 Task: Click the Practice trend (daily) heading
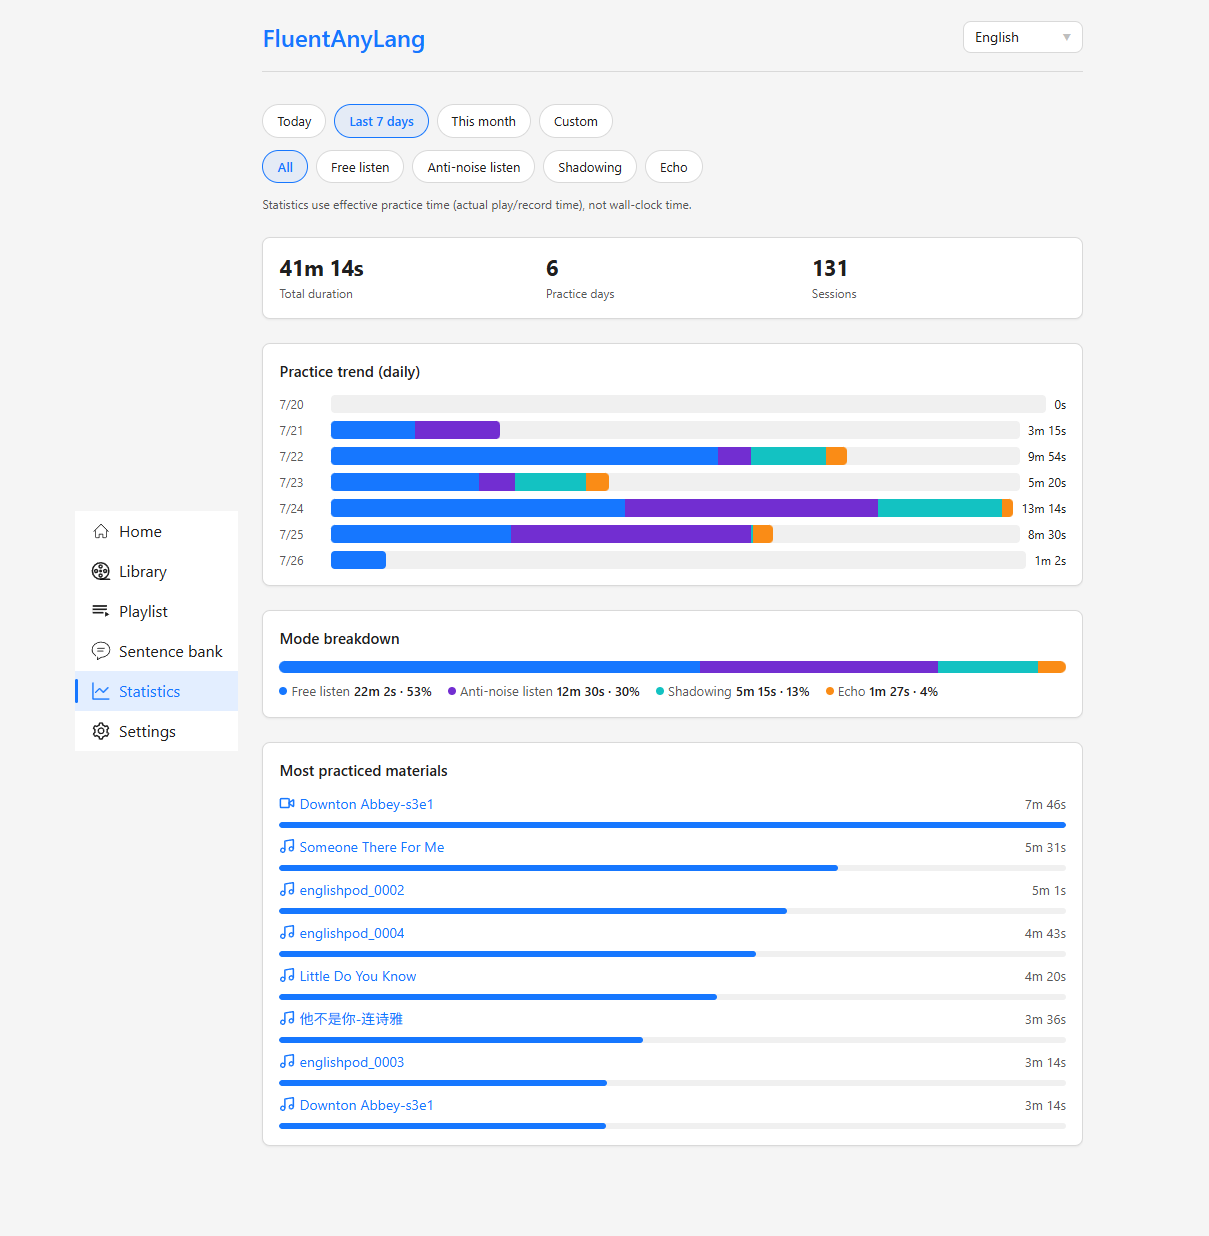tap(350, 371)
